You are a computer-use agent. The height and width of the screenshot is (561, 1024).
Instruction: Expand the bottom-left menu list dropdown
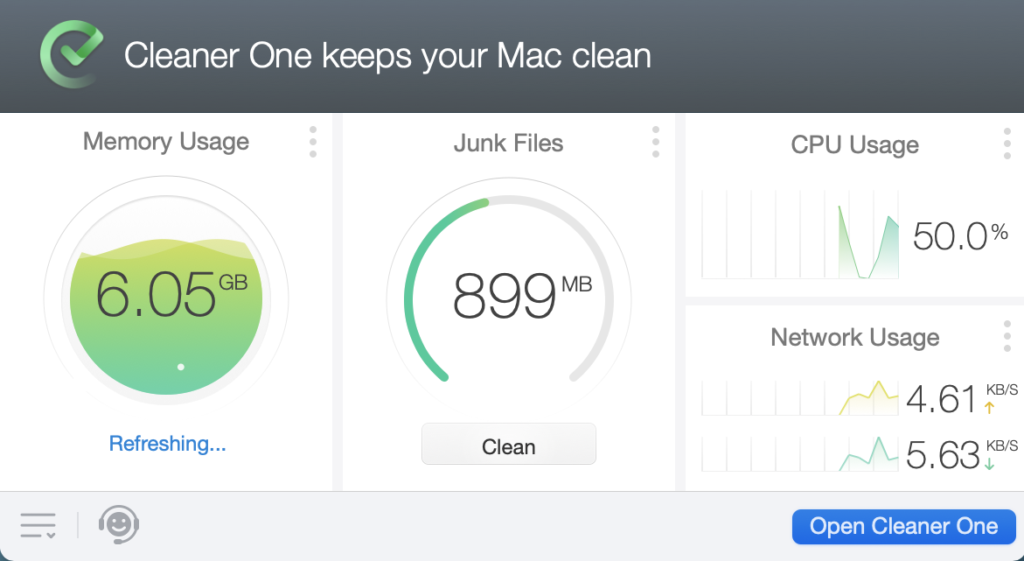point(38,525)
